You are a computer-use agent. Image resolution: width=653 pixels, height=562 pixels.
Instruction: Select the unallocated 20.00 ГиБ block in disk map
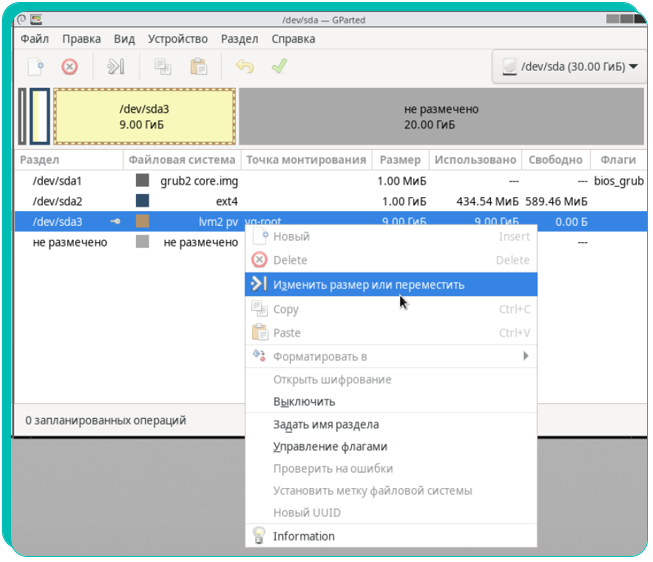coord(441,117)
